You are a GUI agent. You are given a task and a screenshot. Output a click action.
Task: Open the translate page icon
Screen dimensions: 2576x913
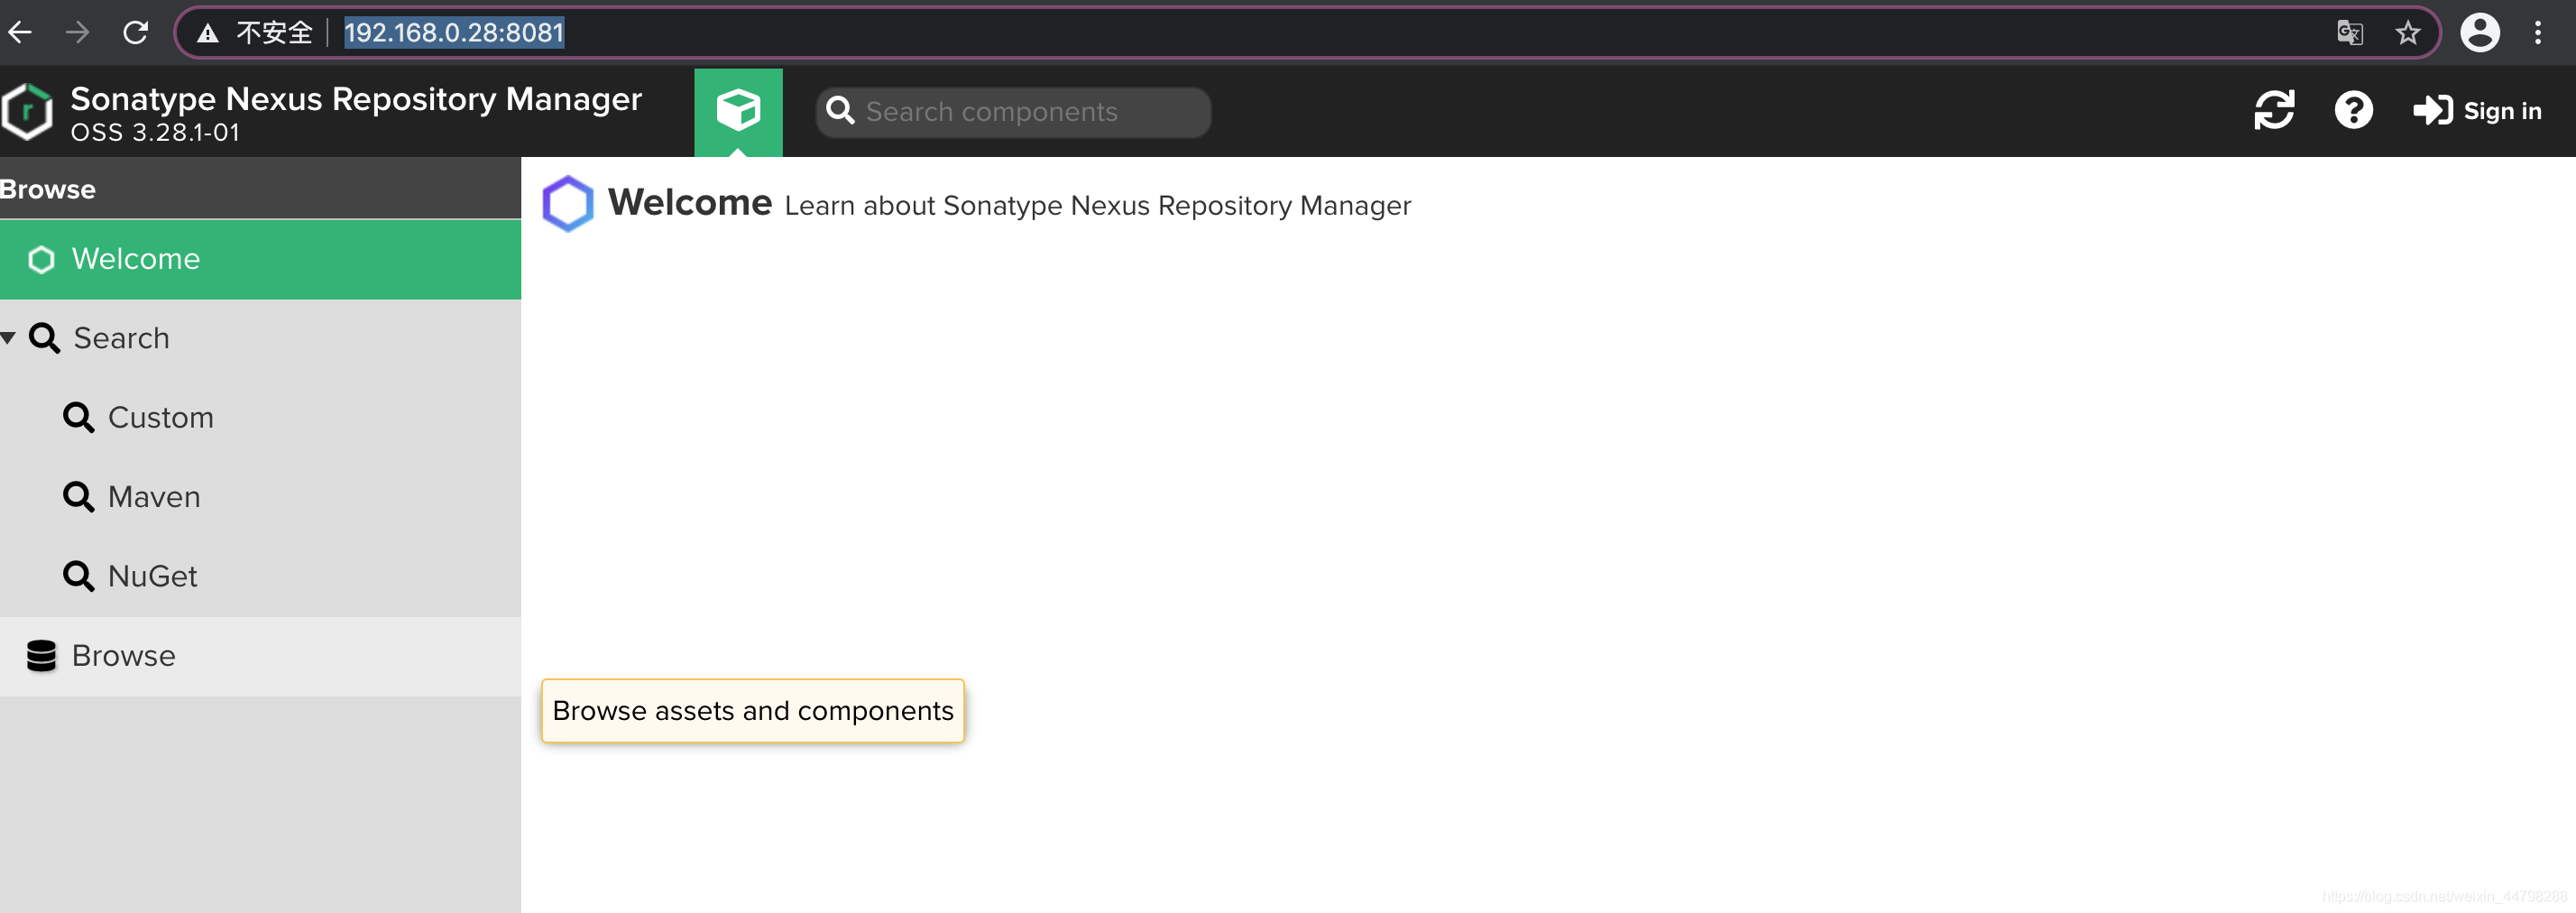tap(2349, 33)
